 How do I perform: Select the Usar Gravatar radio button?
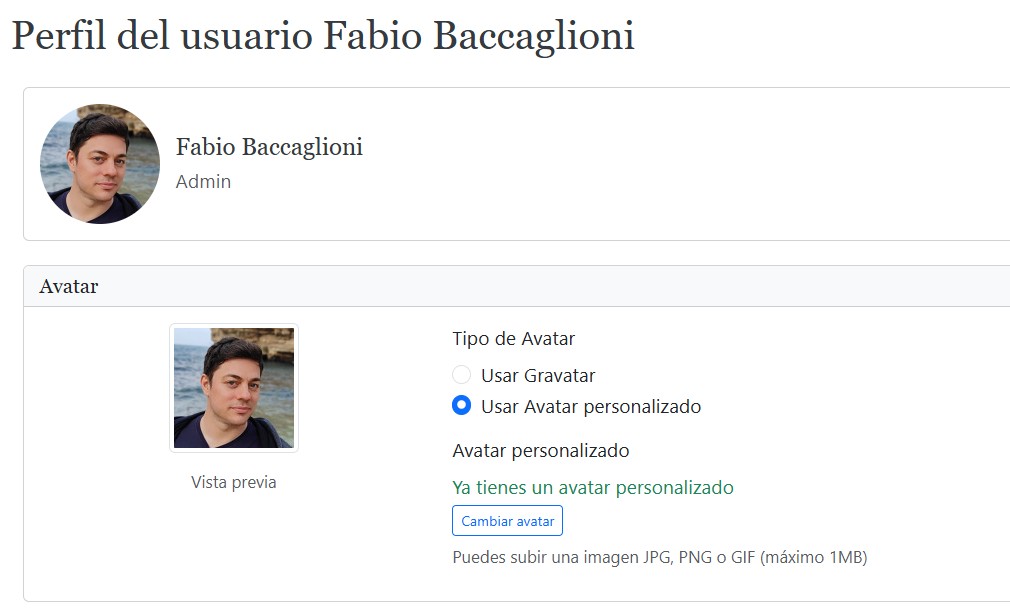coord(461,375)
